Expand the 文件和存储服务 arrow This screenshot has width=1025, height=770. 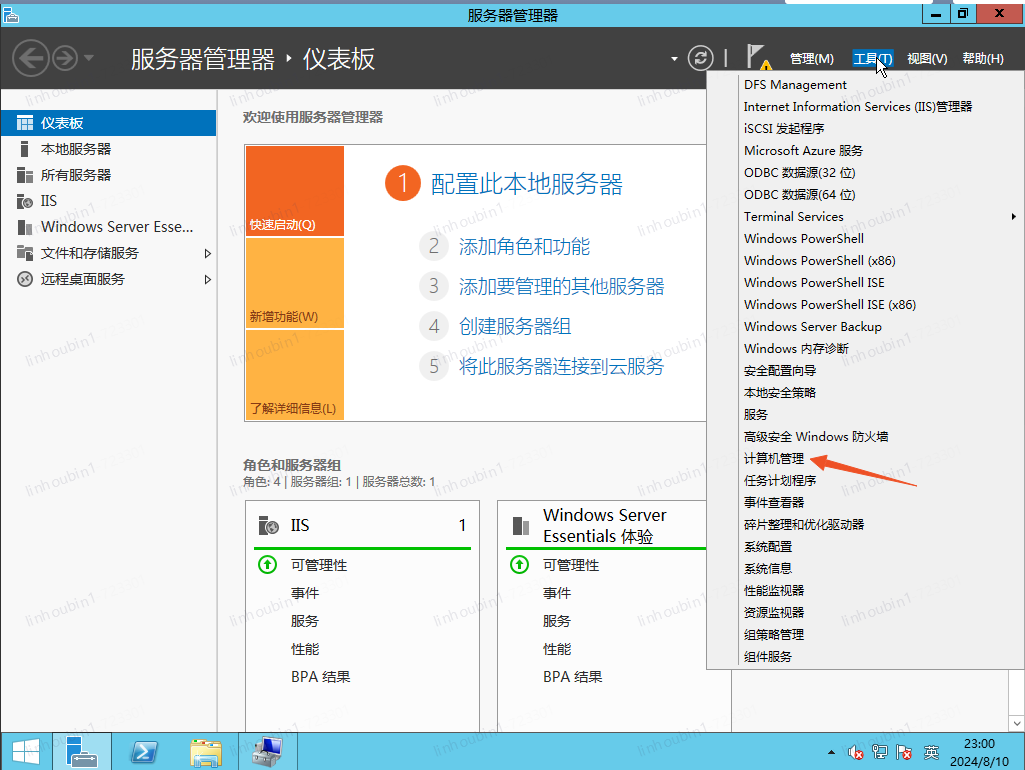(207, 254)
